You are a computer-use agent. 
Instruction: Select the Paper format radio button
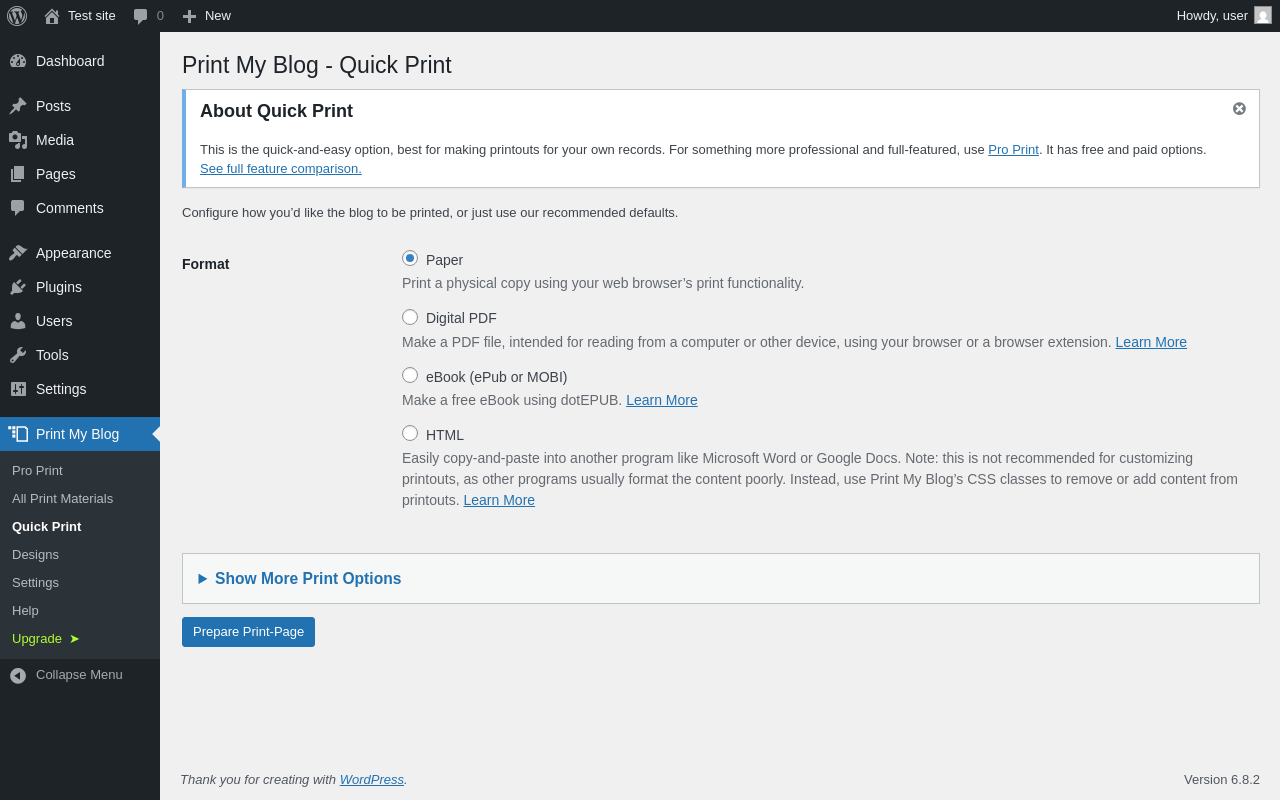click(410, 258)
